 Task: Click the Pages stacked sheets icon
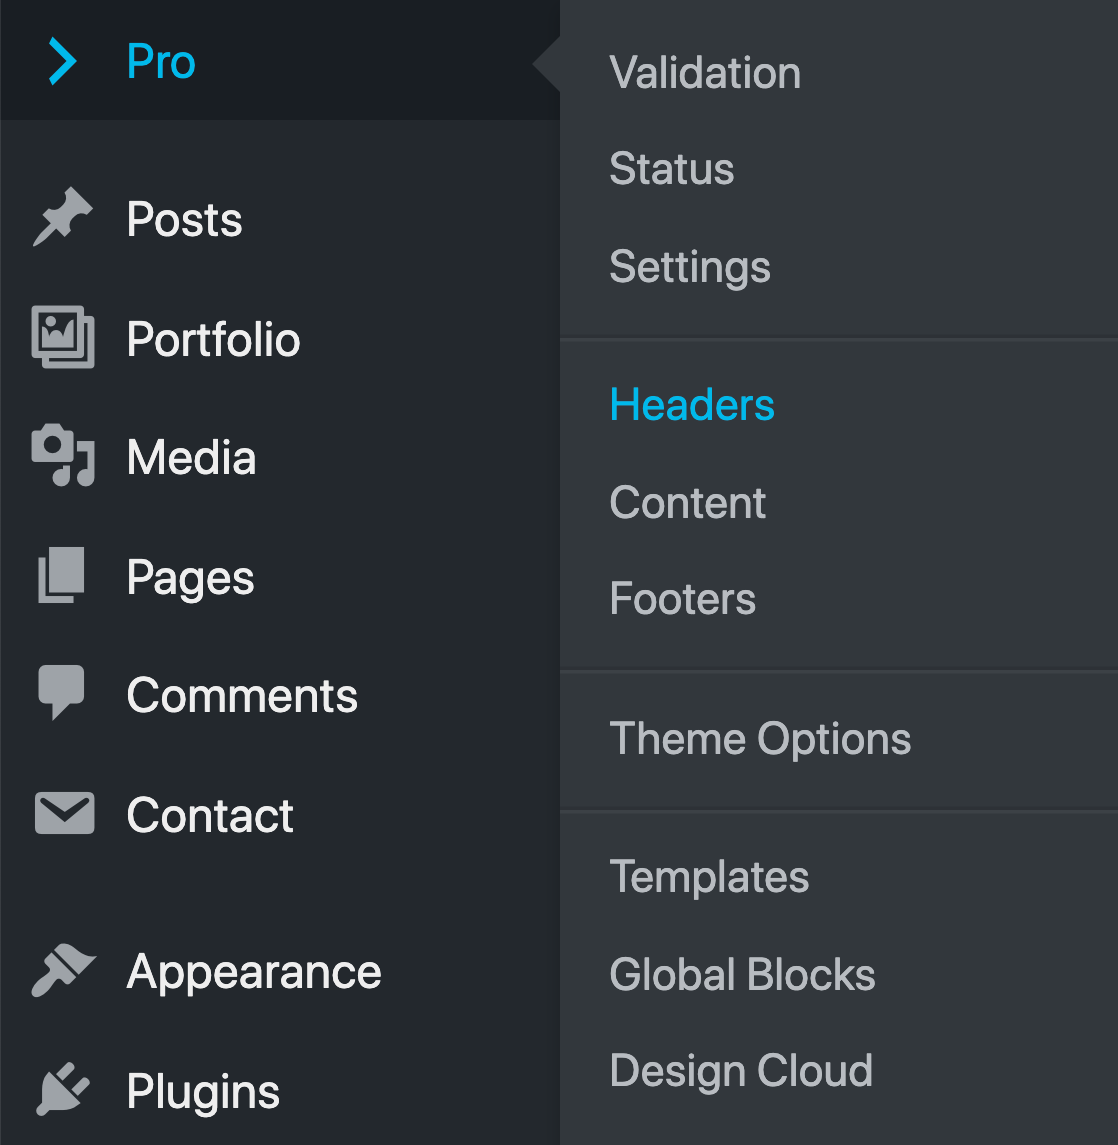(61, 575)
